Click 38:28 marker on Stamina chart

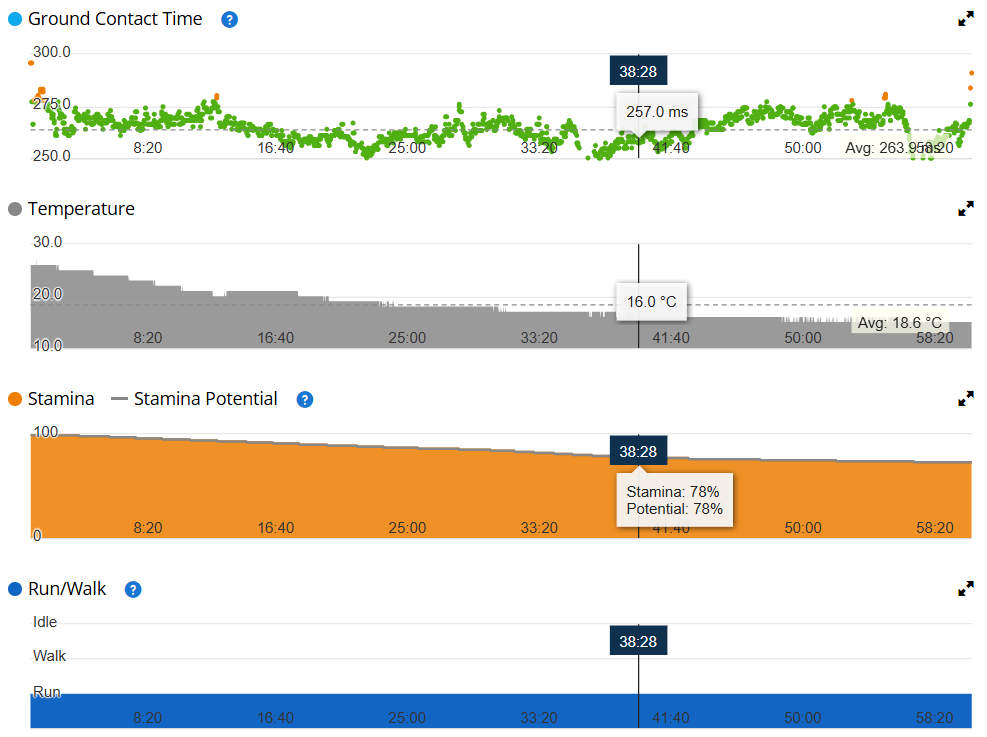click(638, 451)
